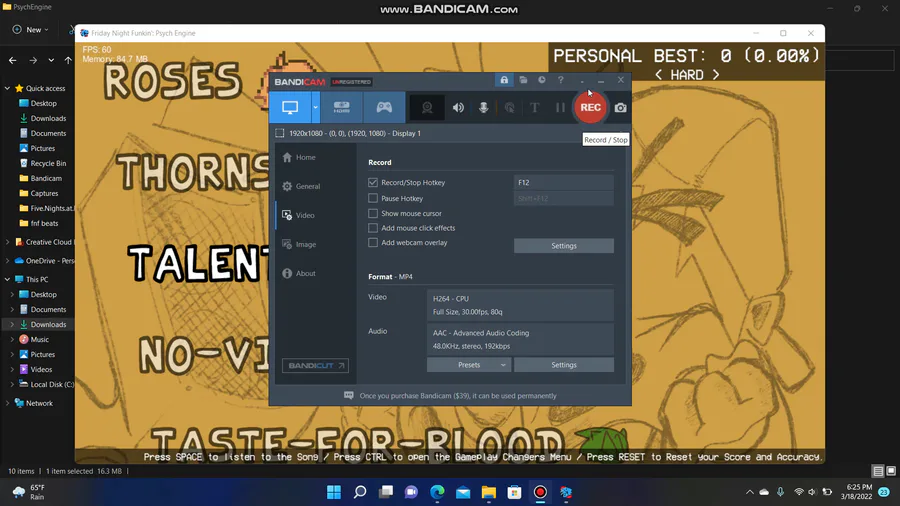This screenshot has width=900, height=506.
Task: Open the Image section in Bandicam sidebar
Action: click(316, 244)
